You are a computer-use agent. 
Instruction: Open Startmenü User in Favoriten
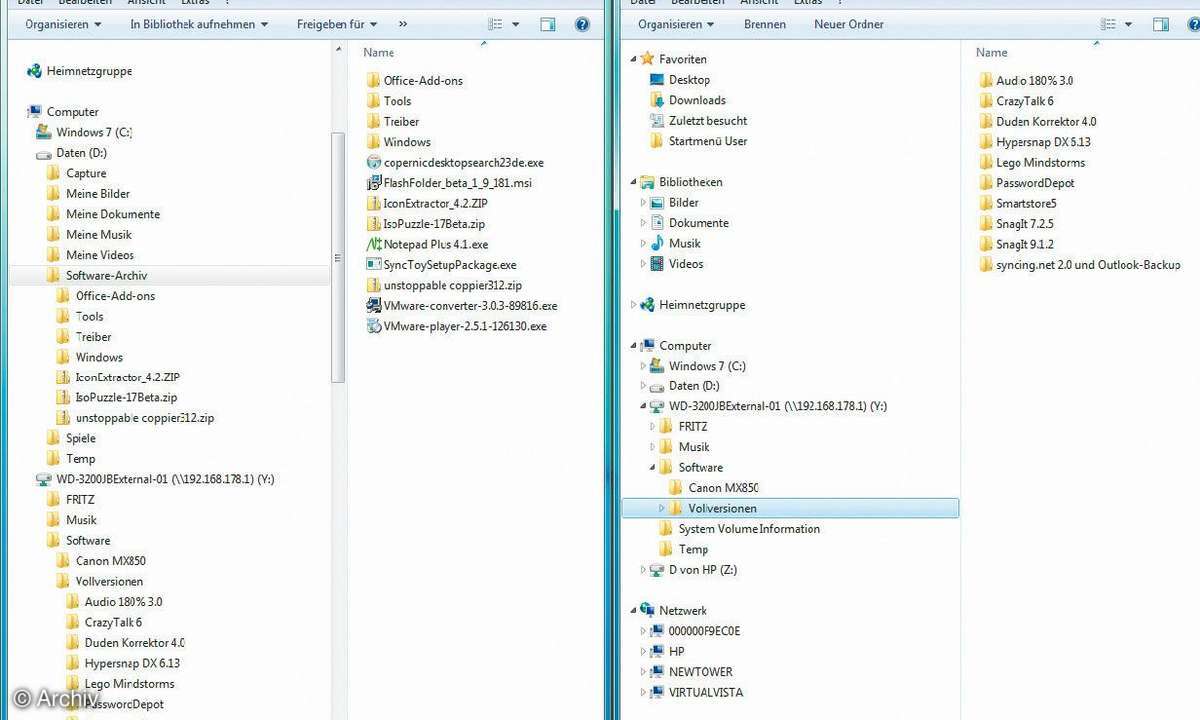[x=698, y=141]
